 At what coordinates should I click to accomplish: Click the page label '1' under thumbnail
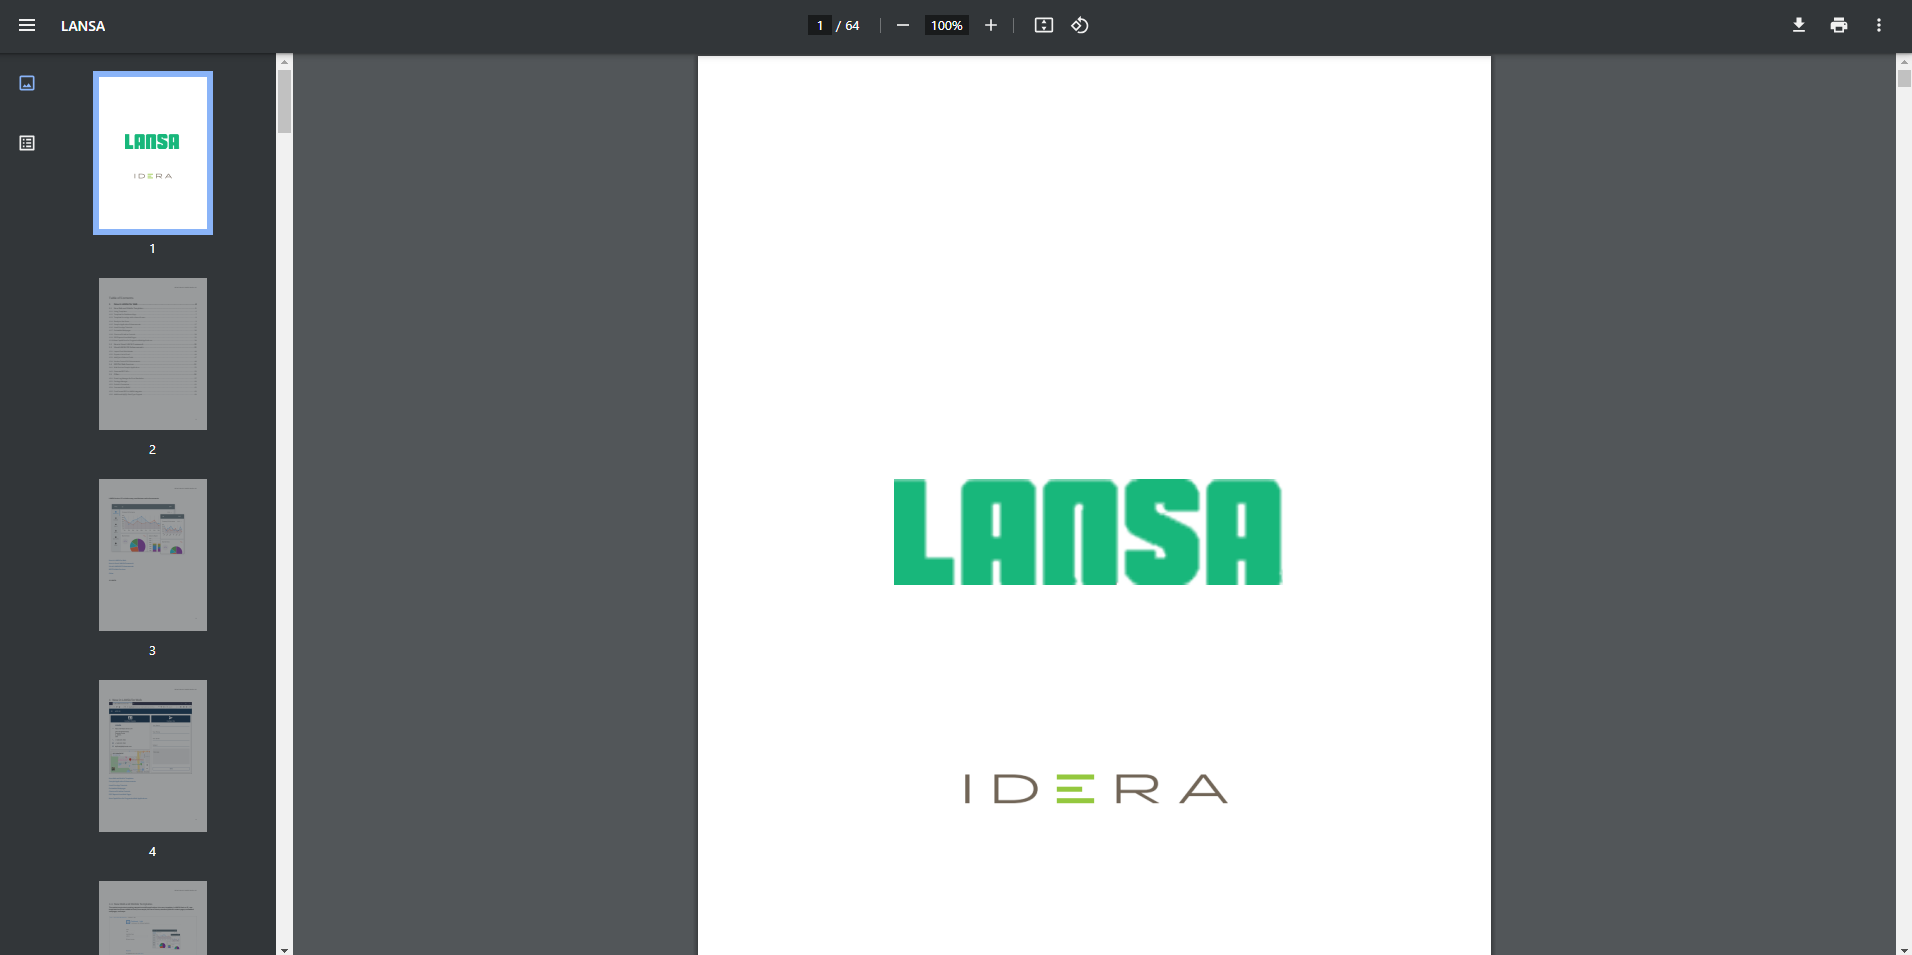pos(152,248)
